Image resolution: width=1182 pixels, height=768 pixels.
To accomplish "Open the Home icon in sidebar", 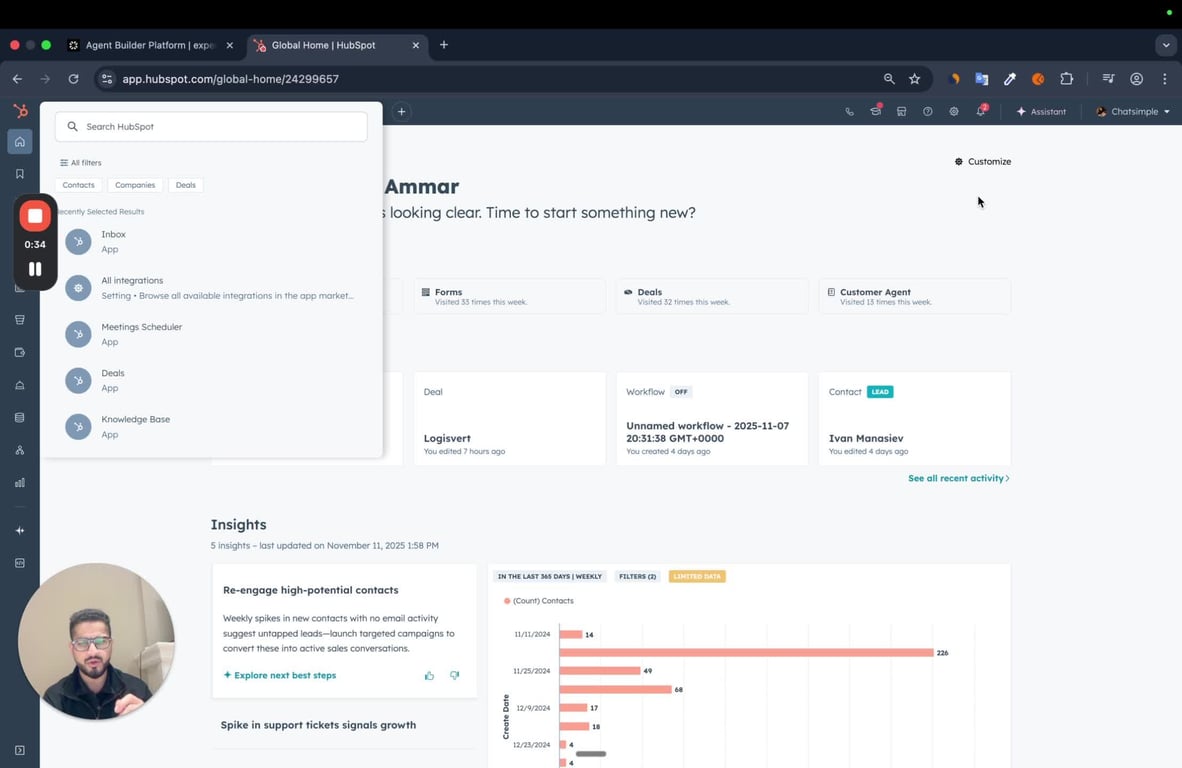I will pos(20,142).
